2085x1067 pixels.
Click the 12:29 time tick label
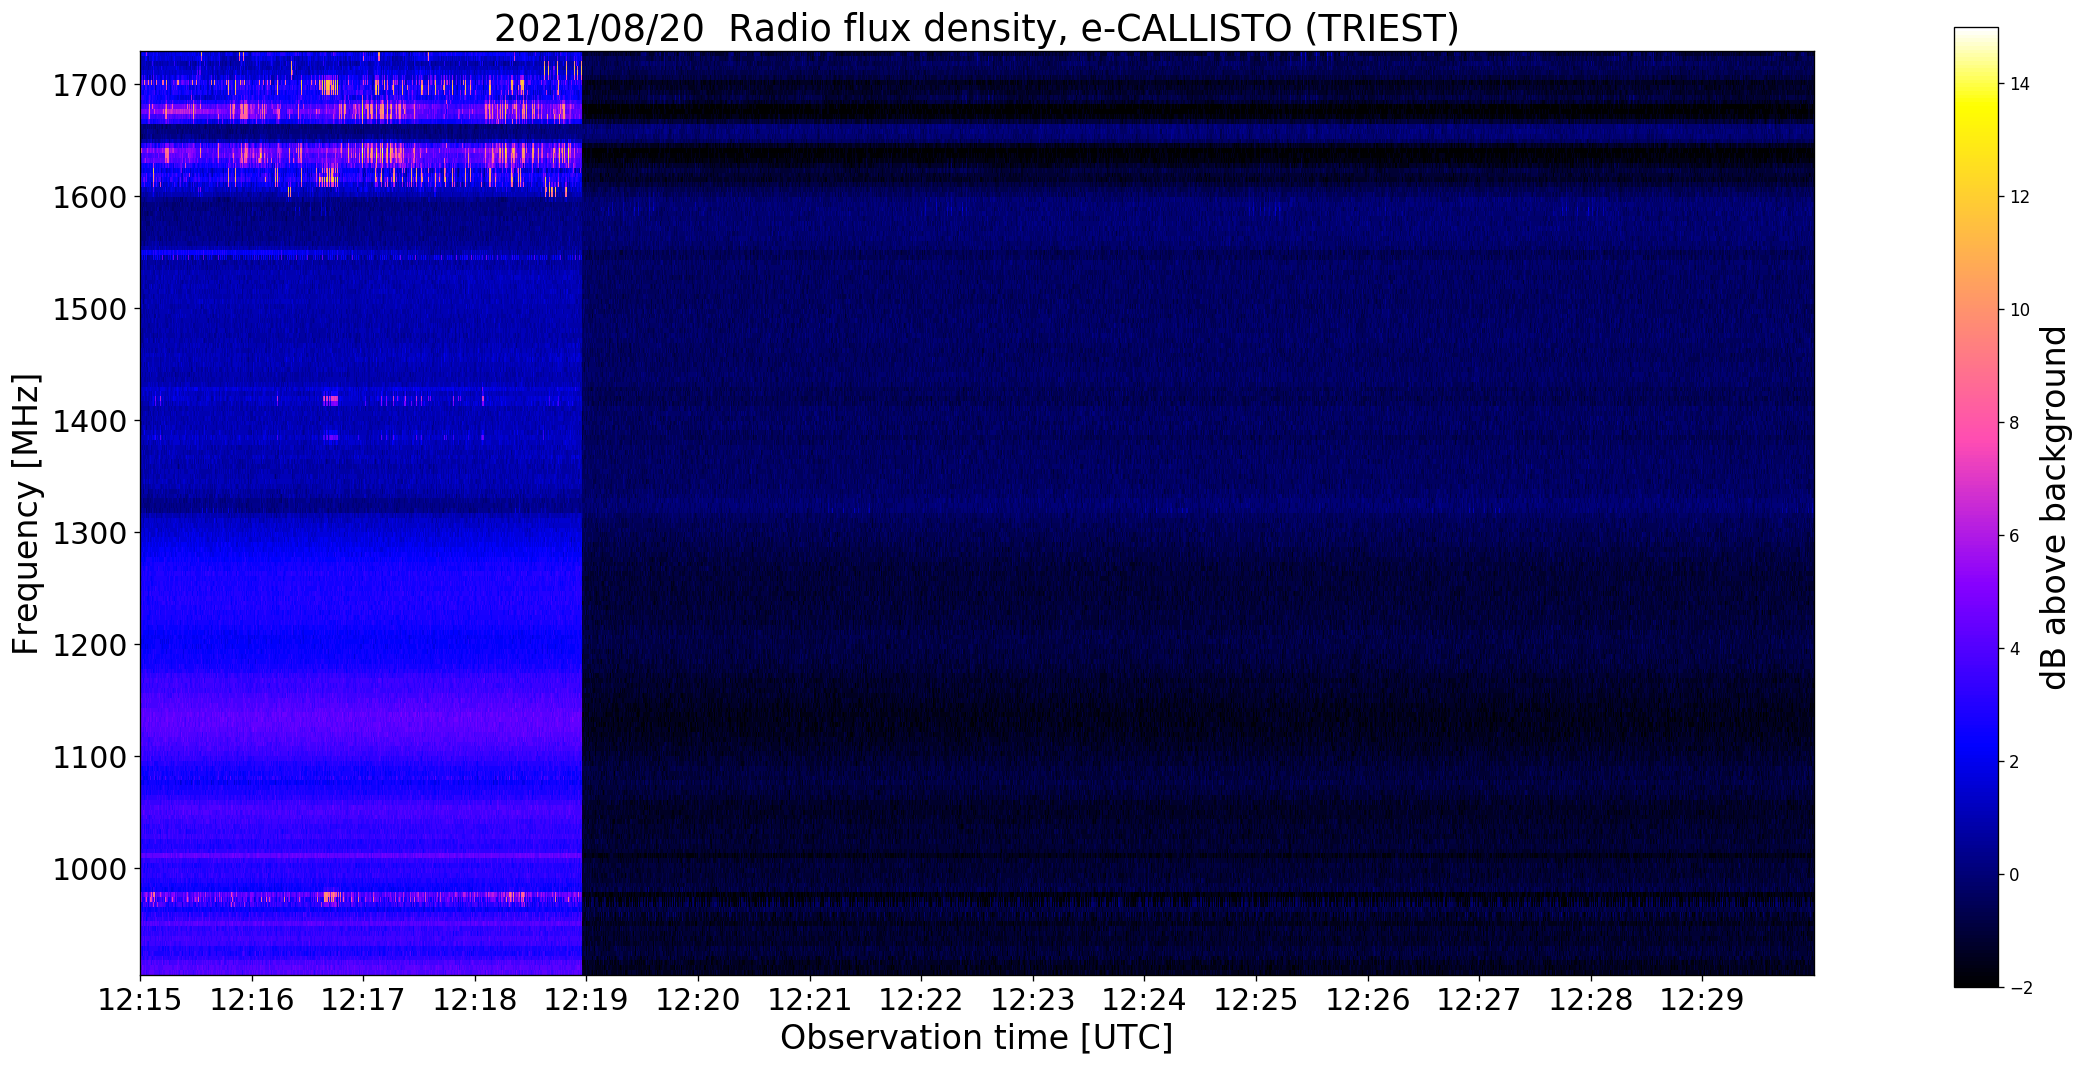[x=1702, y=1000]
